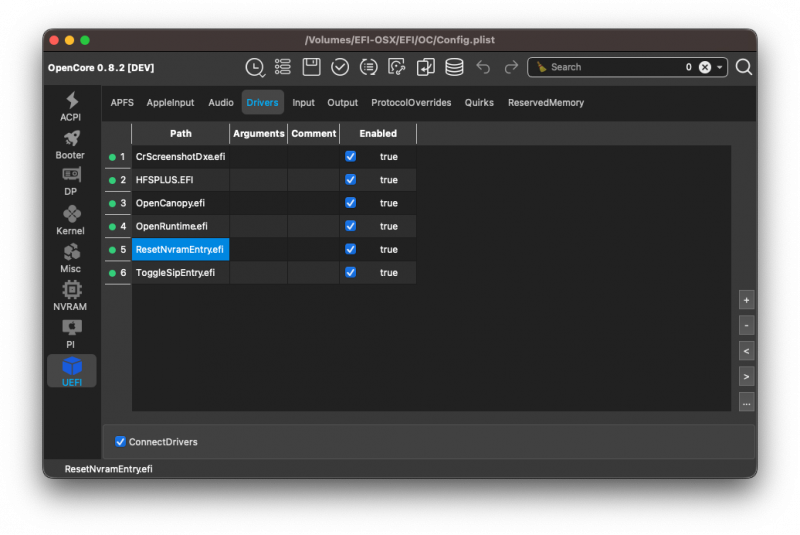Switch to the APFS tab

pyautogui.click(x=122, y=103)
